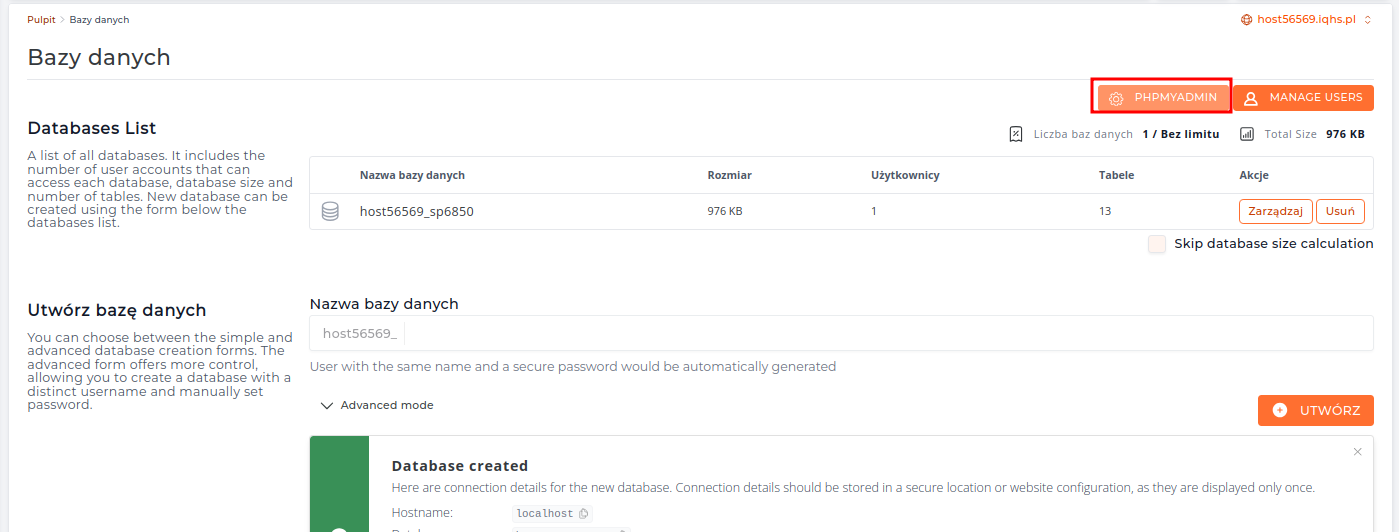
Task: Sort by Rozmiar column header
Action: [729, 175]
